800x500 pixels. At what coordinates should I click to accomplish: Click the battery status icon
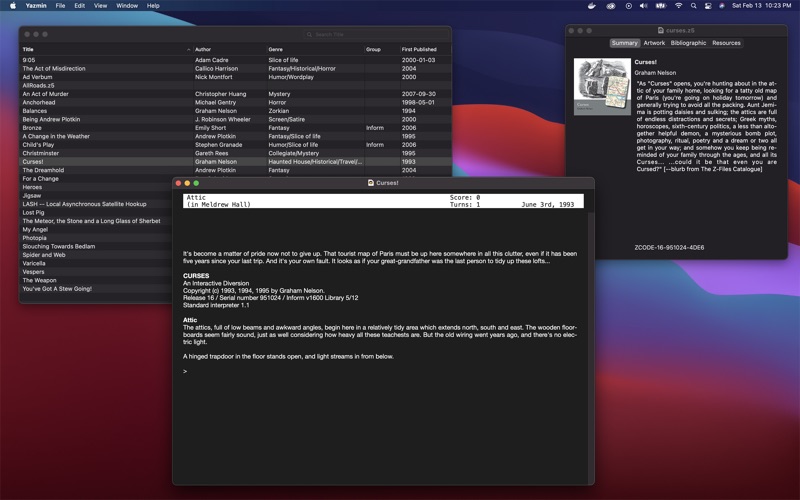click(x=661, y=6)
